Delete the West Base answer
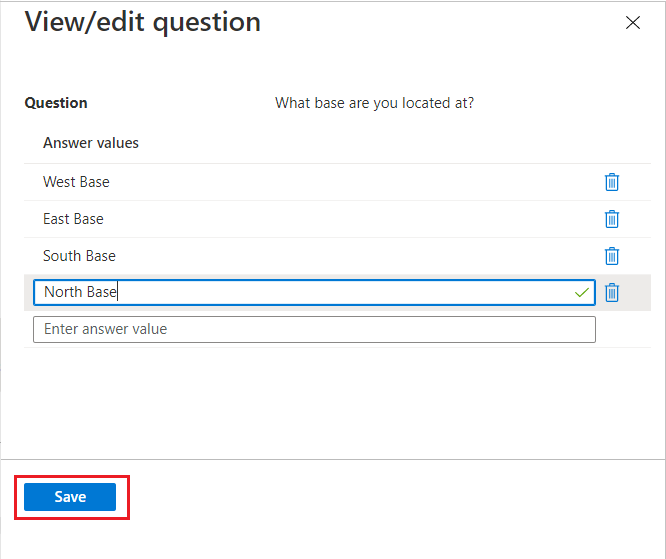The image size is (666, 559). click(612, 182)
